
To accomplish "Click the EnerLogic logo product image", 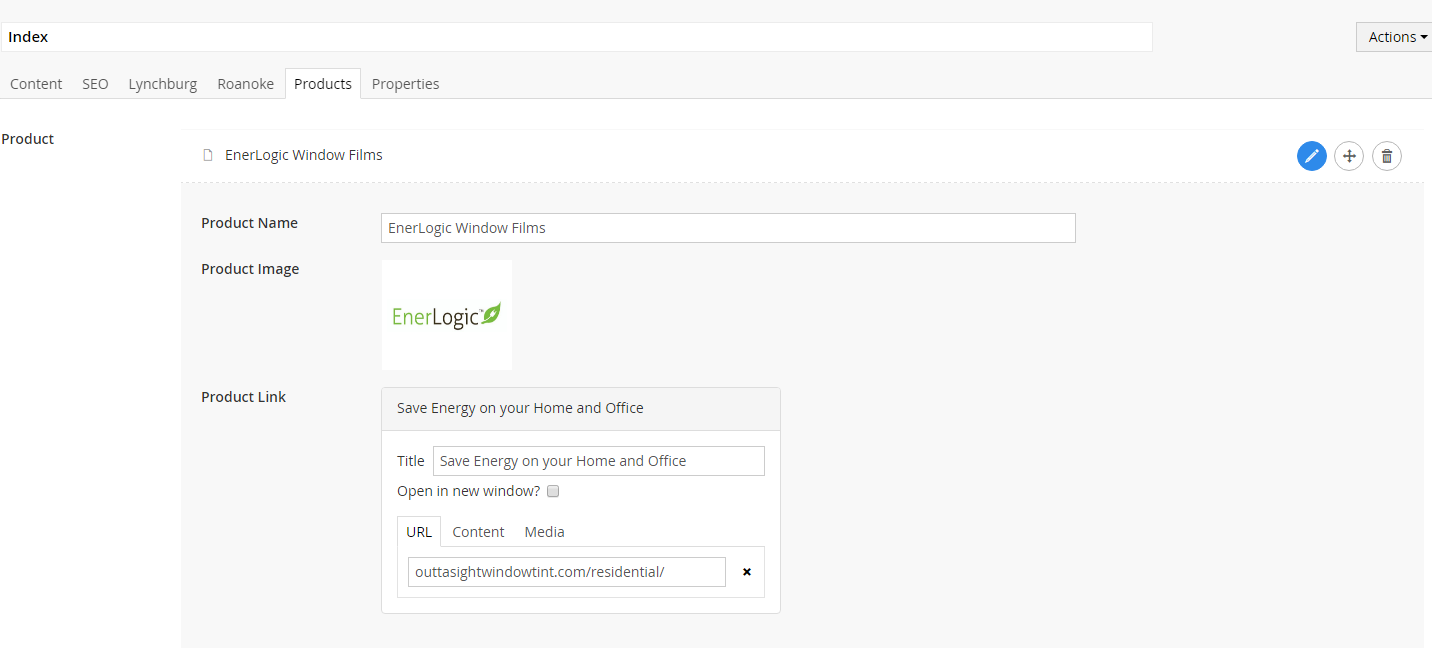I will pos(447,315).
